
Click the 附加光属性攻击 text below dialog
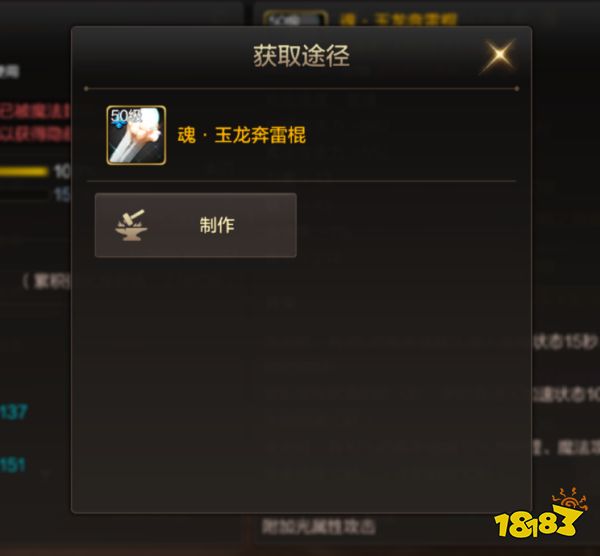[319, 527]
